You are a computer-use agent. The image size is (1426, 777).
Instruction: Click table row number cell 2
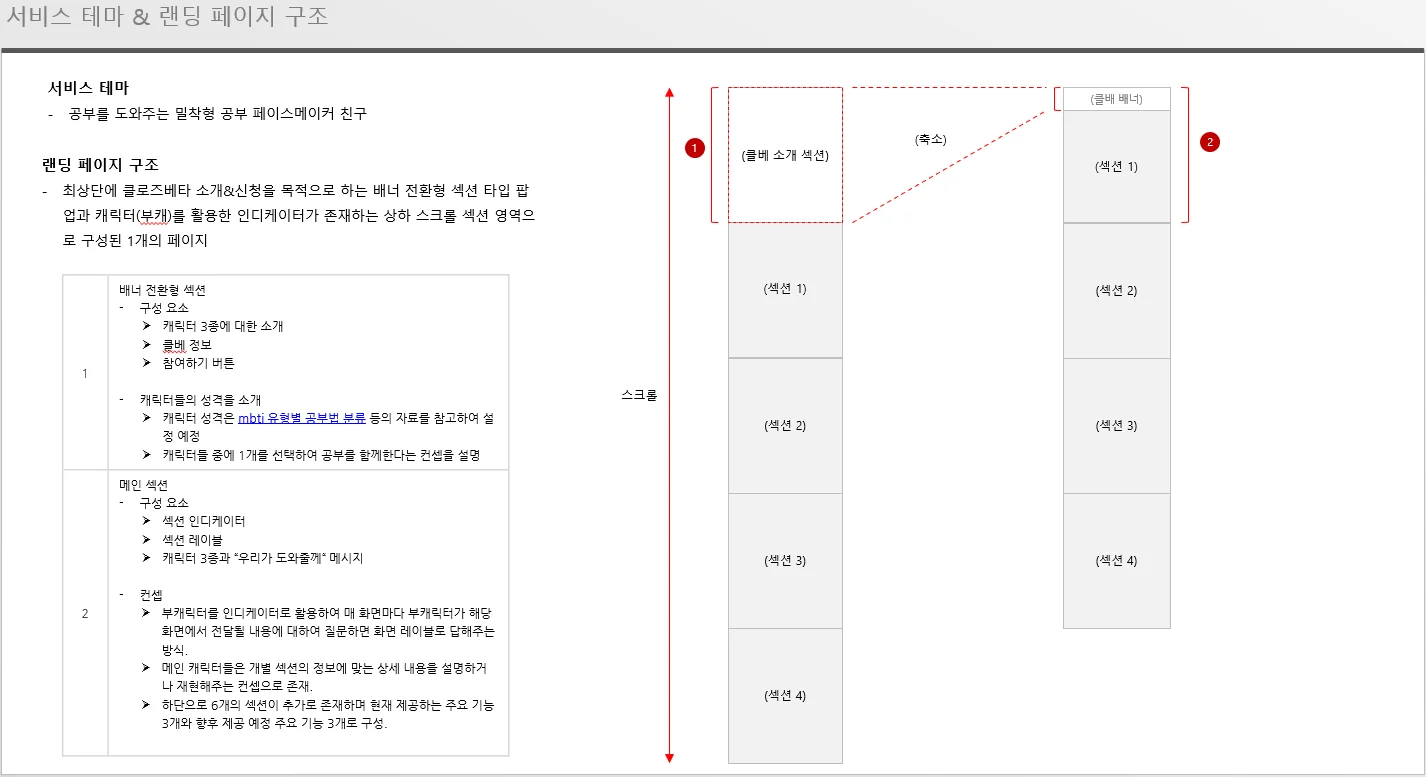[85, 613]
